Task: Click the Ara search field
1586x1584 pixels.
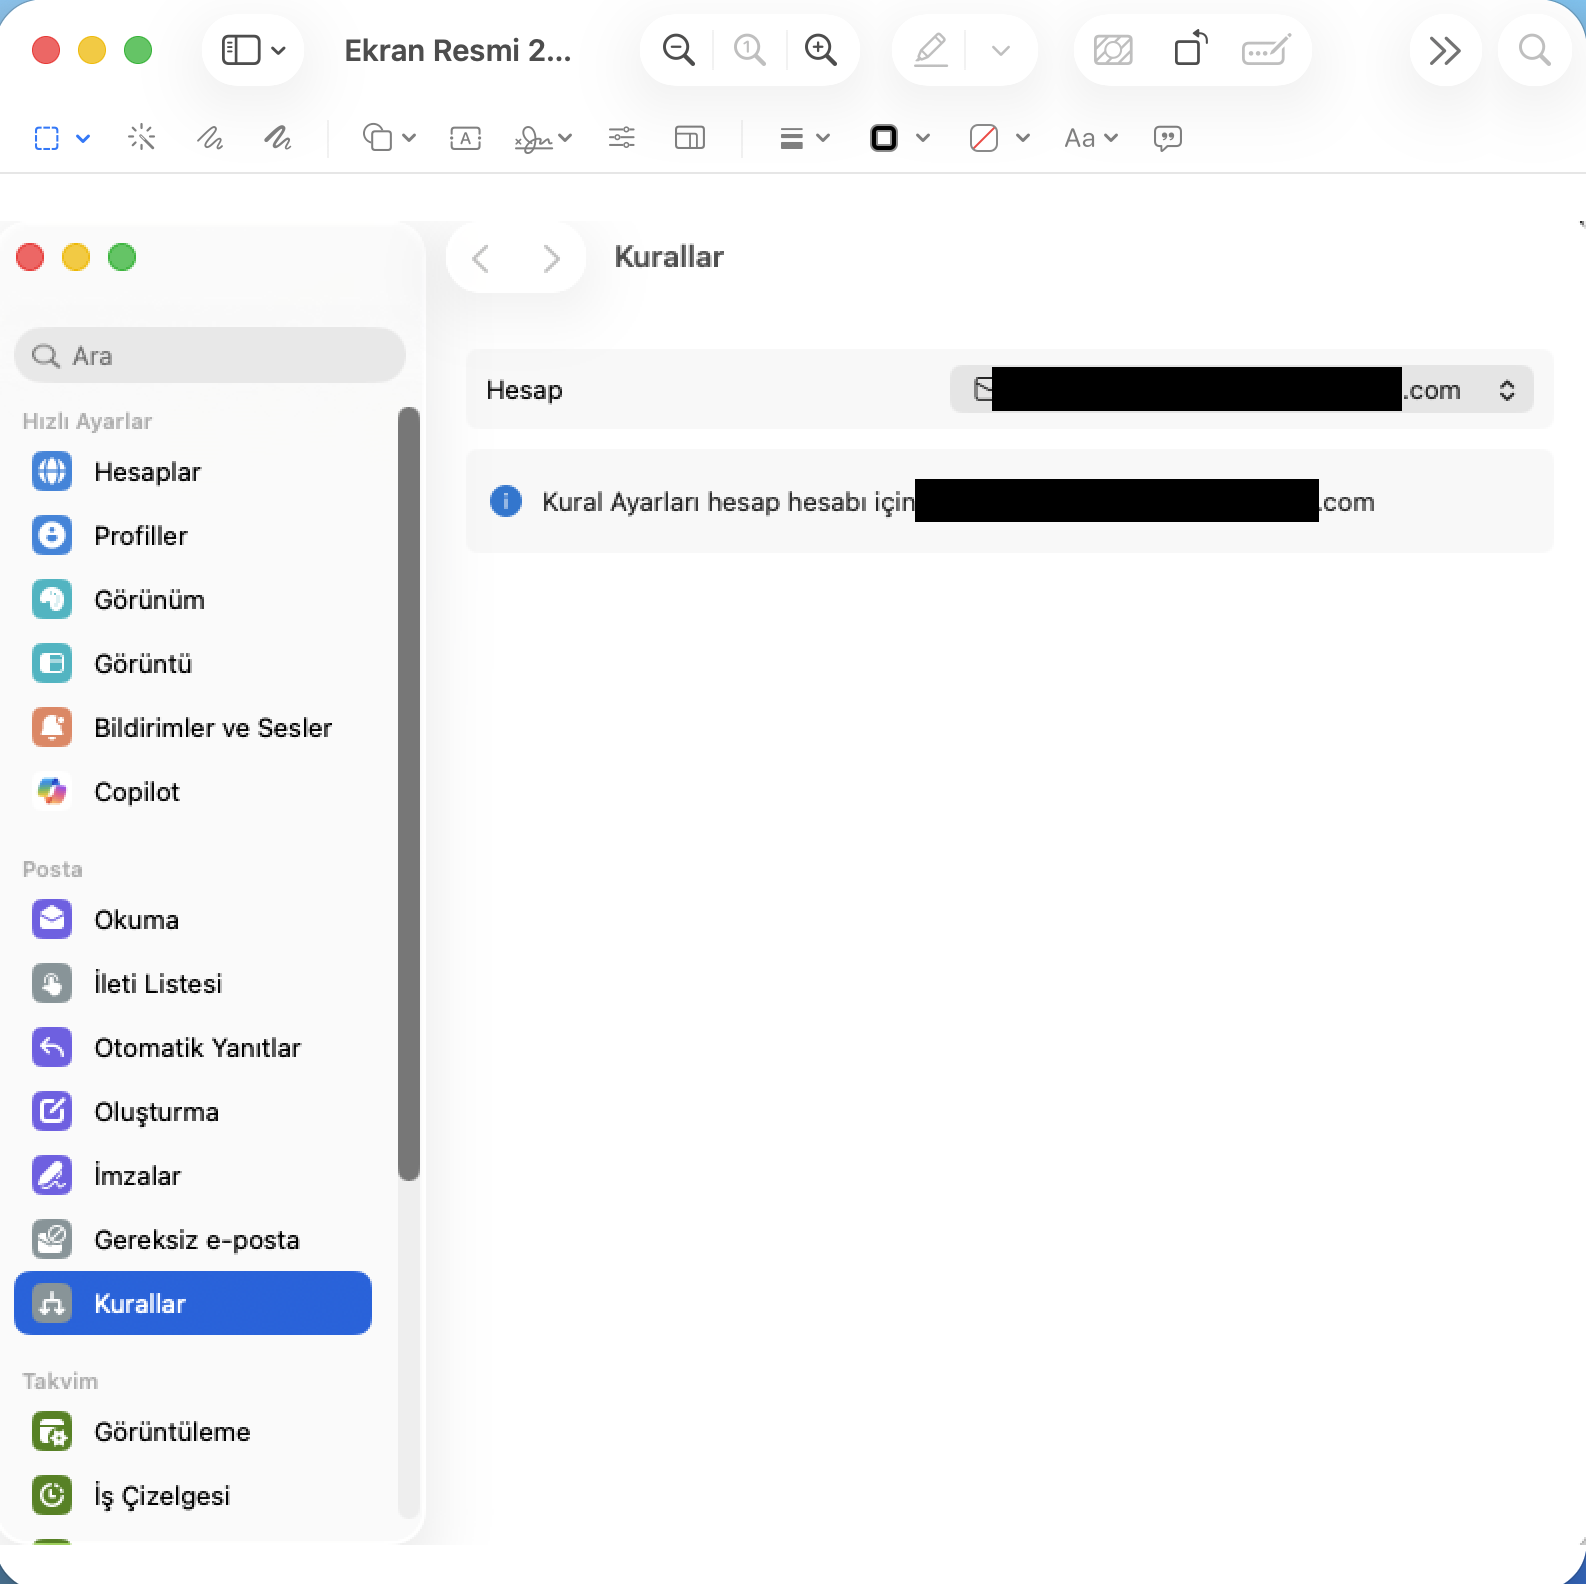Action: click(210, 356)
